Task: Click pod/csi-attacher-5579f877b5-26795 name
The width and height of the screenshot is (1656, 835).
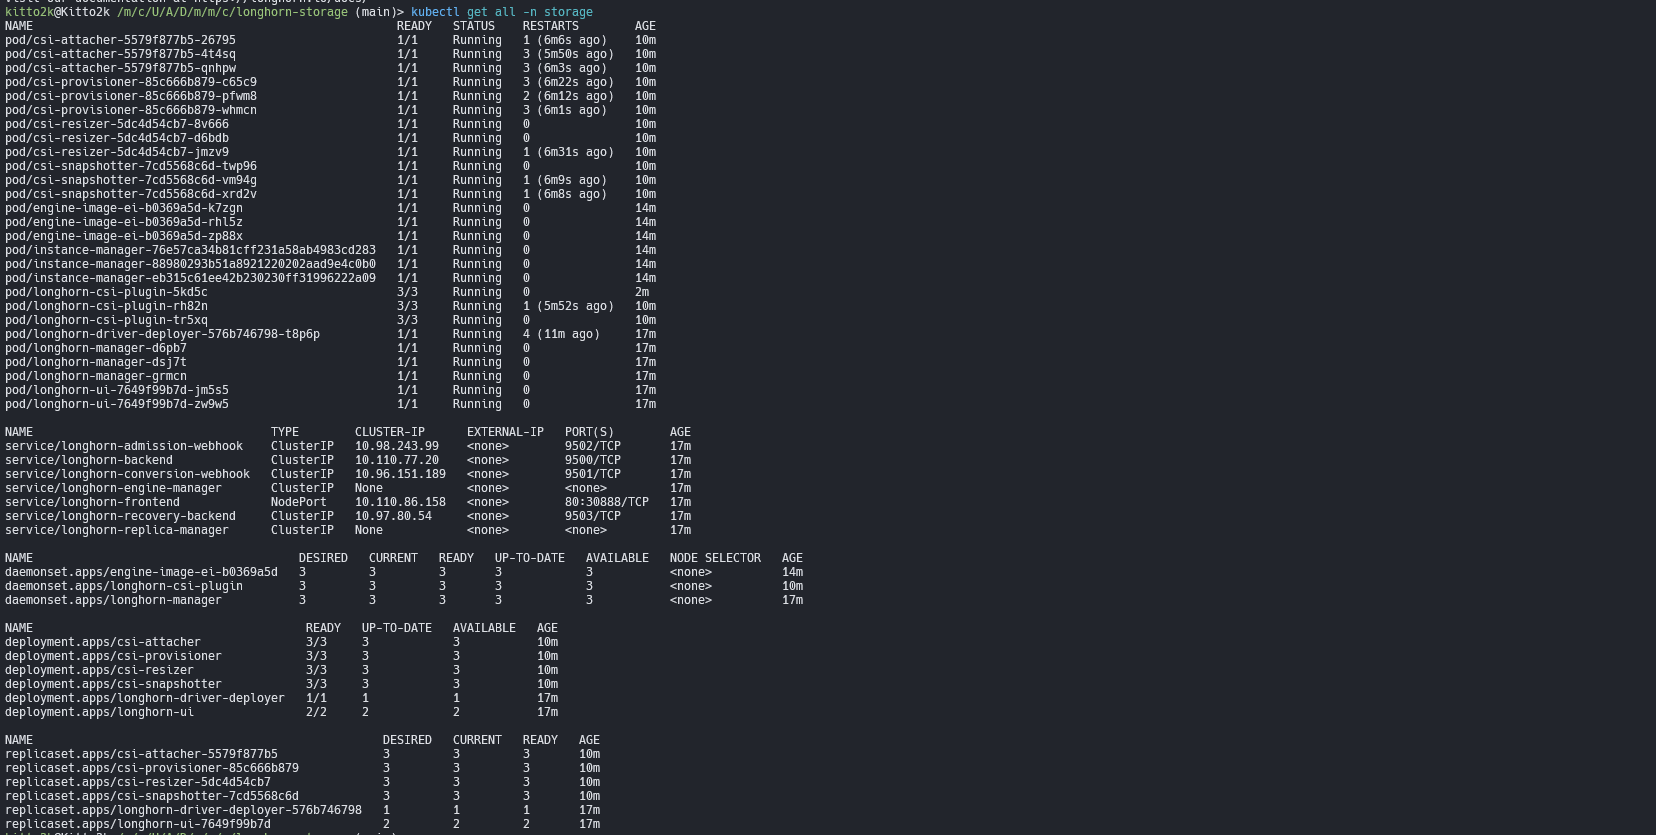Action: coord(120,40)
